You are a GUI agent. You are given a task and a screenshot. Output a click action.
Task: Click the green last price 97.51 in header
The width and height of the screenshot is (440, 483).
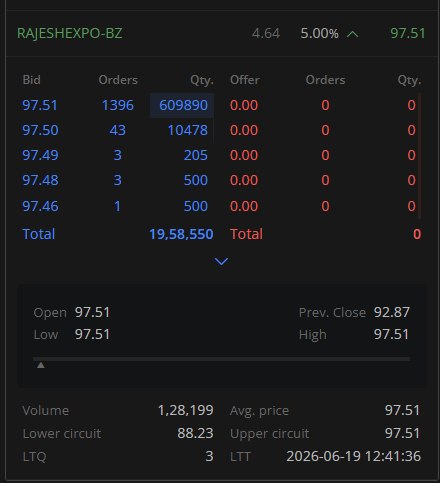pos(408,33)
